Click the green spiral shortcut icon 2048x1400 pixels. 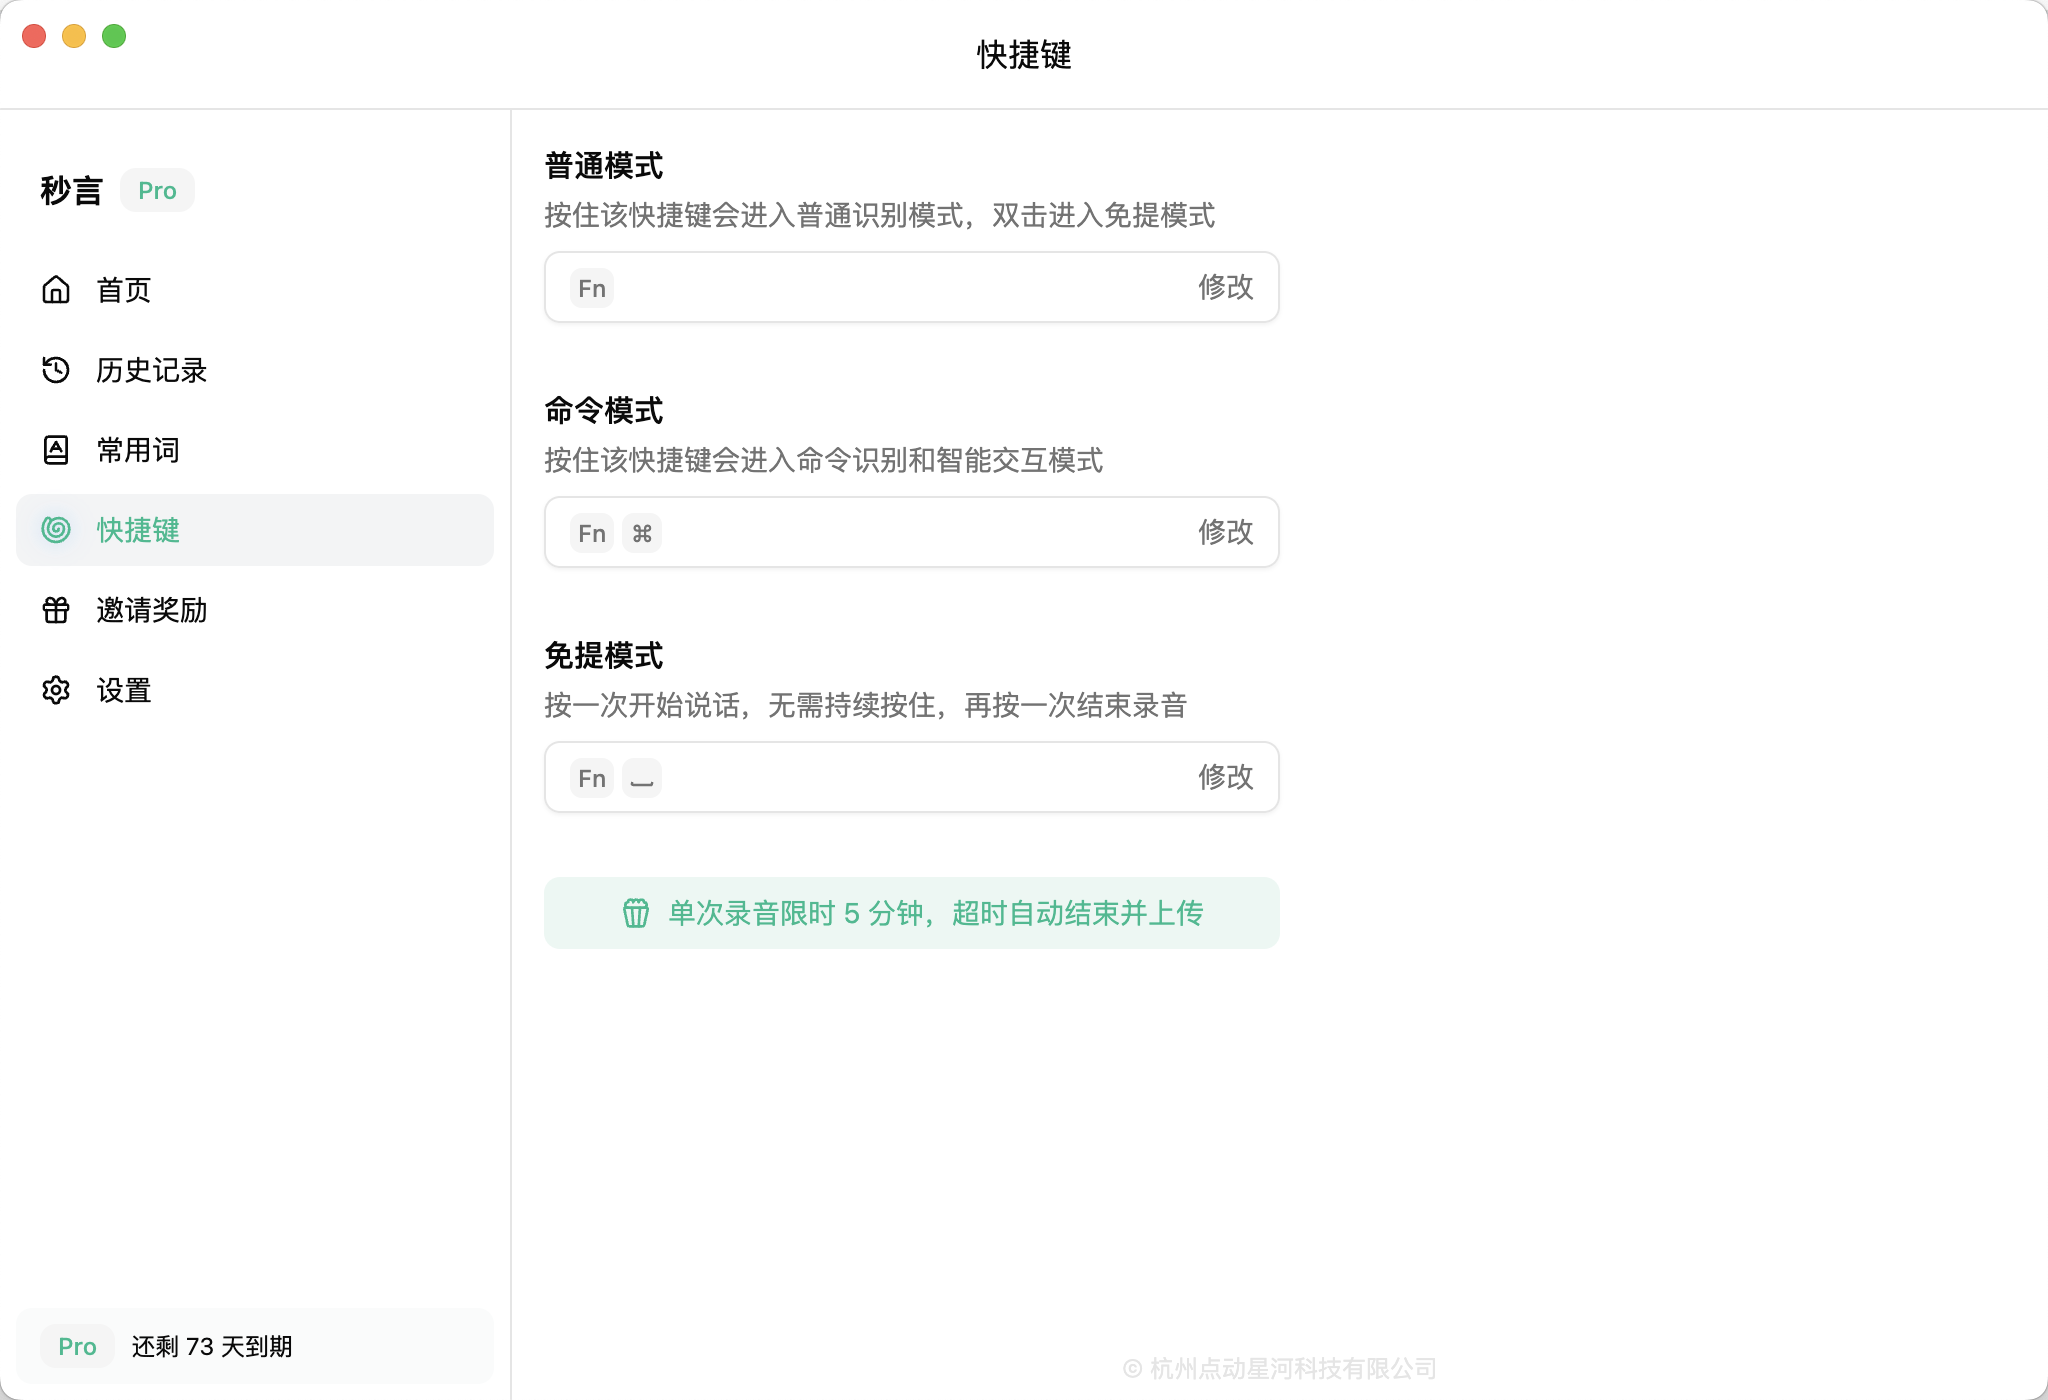click(x=56, y=530)
